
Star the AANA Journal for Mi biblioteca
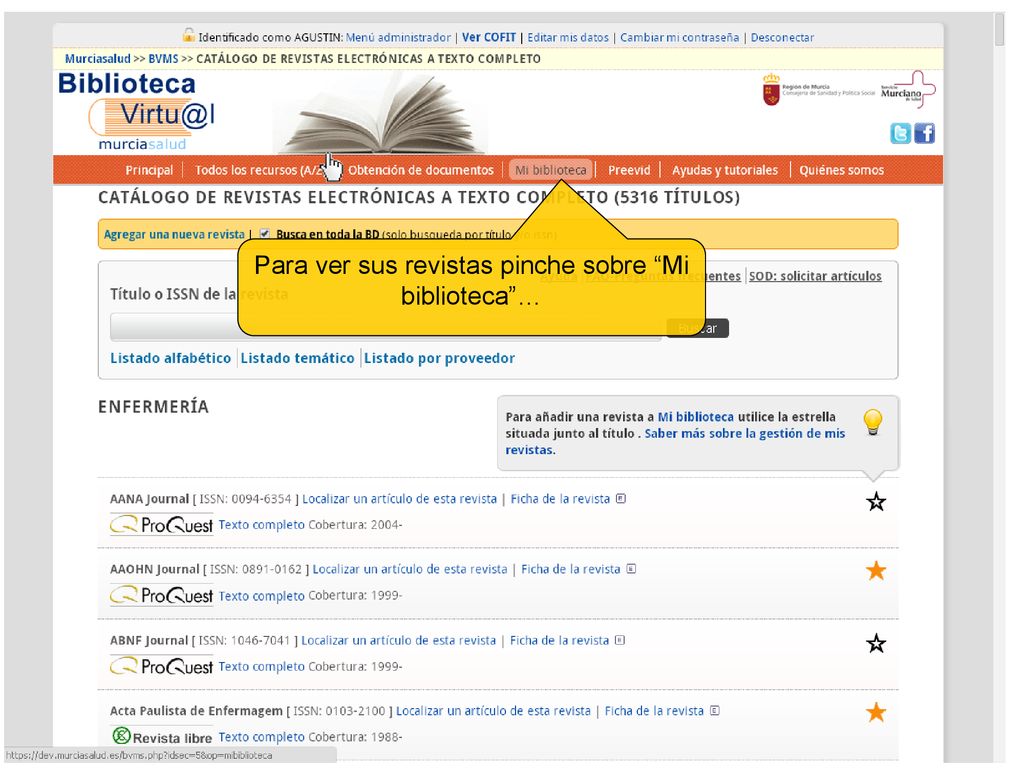pyautogui.click(x=876, y=502)
